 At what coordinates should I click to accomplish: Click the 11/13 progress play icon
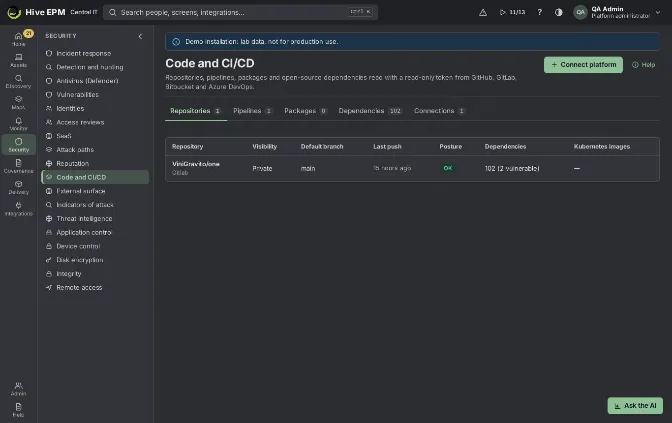click(512, 12)
